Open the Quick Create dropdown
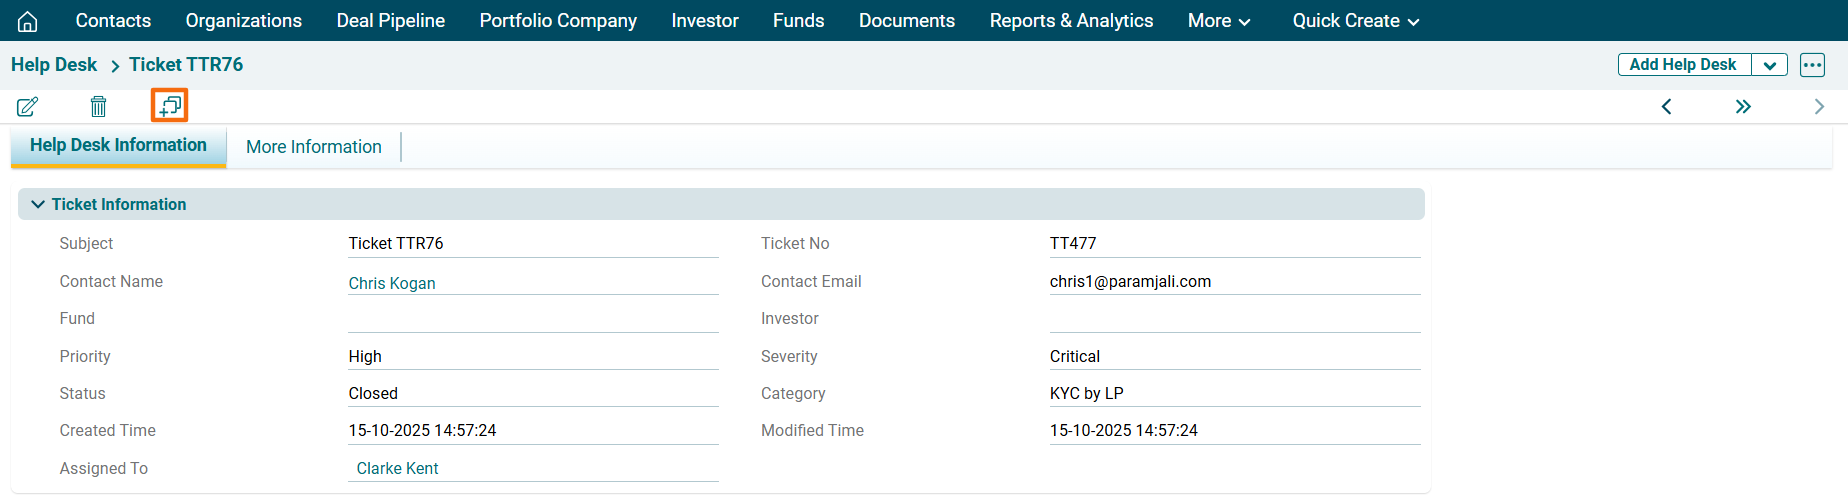The height and width of the screenshot is (504, 1848). (1355, 21)
